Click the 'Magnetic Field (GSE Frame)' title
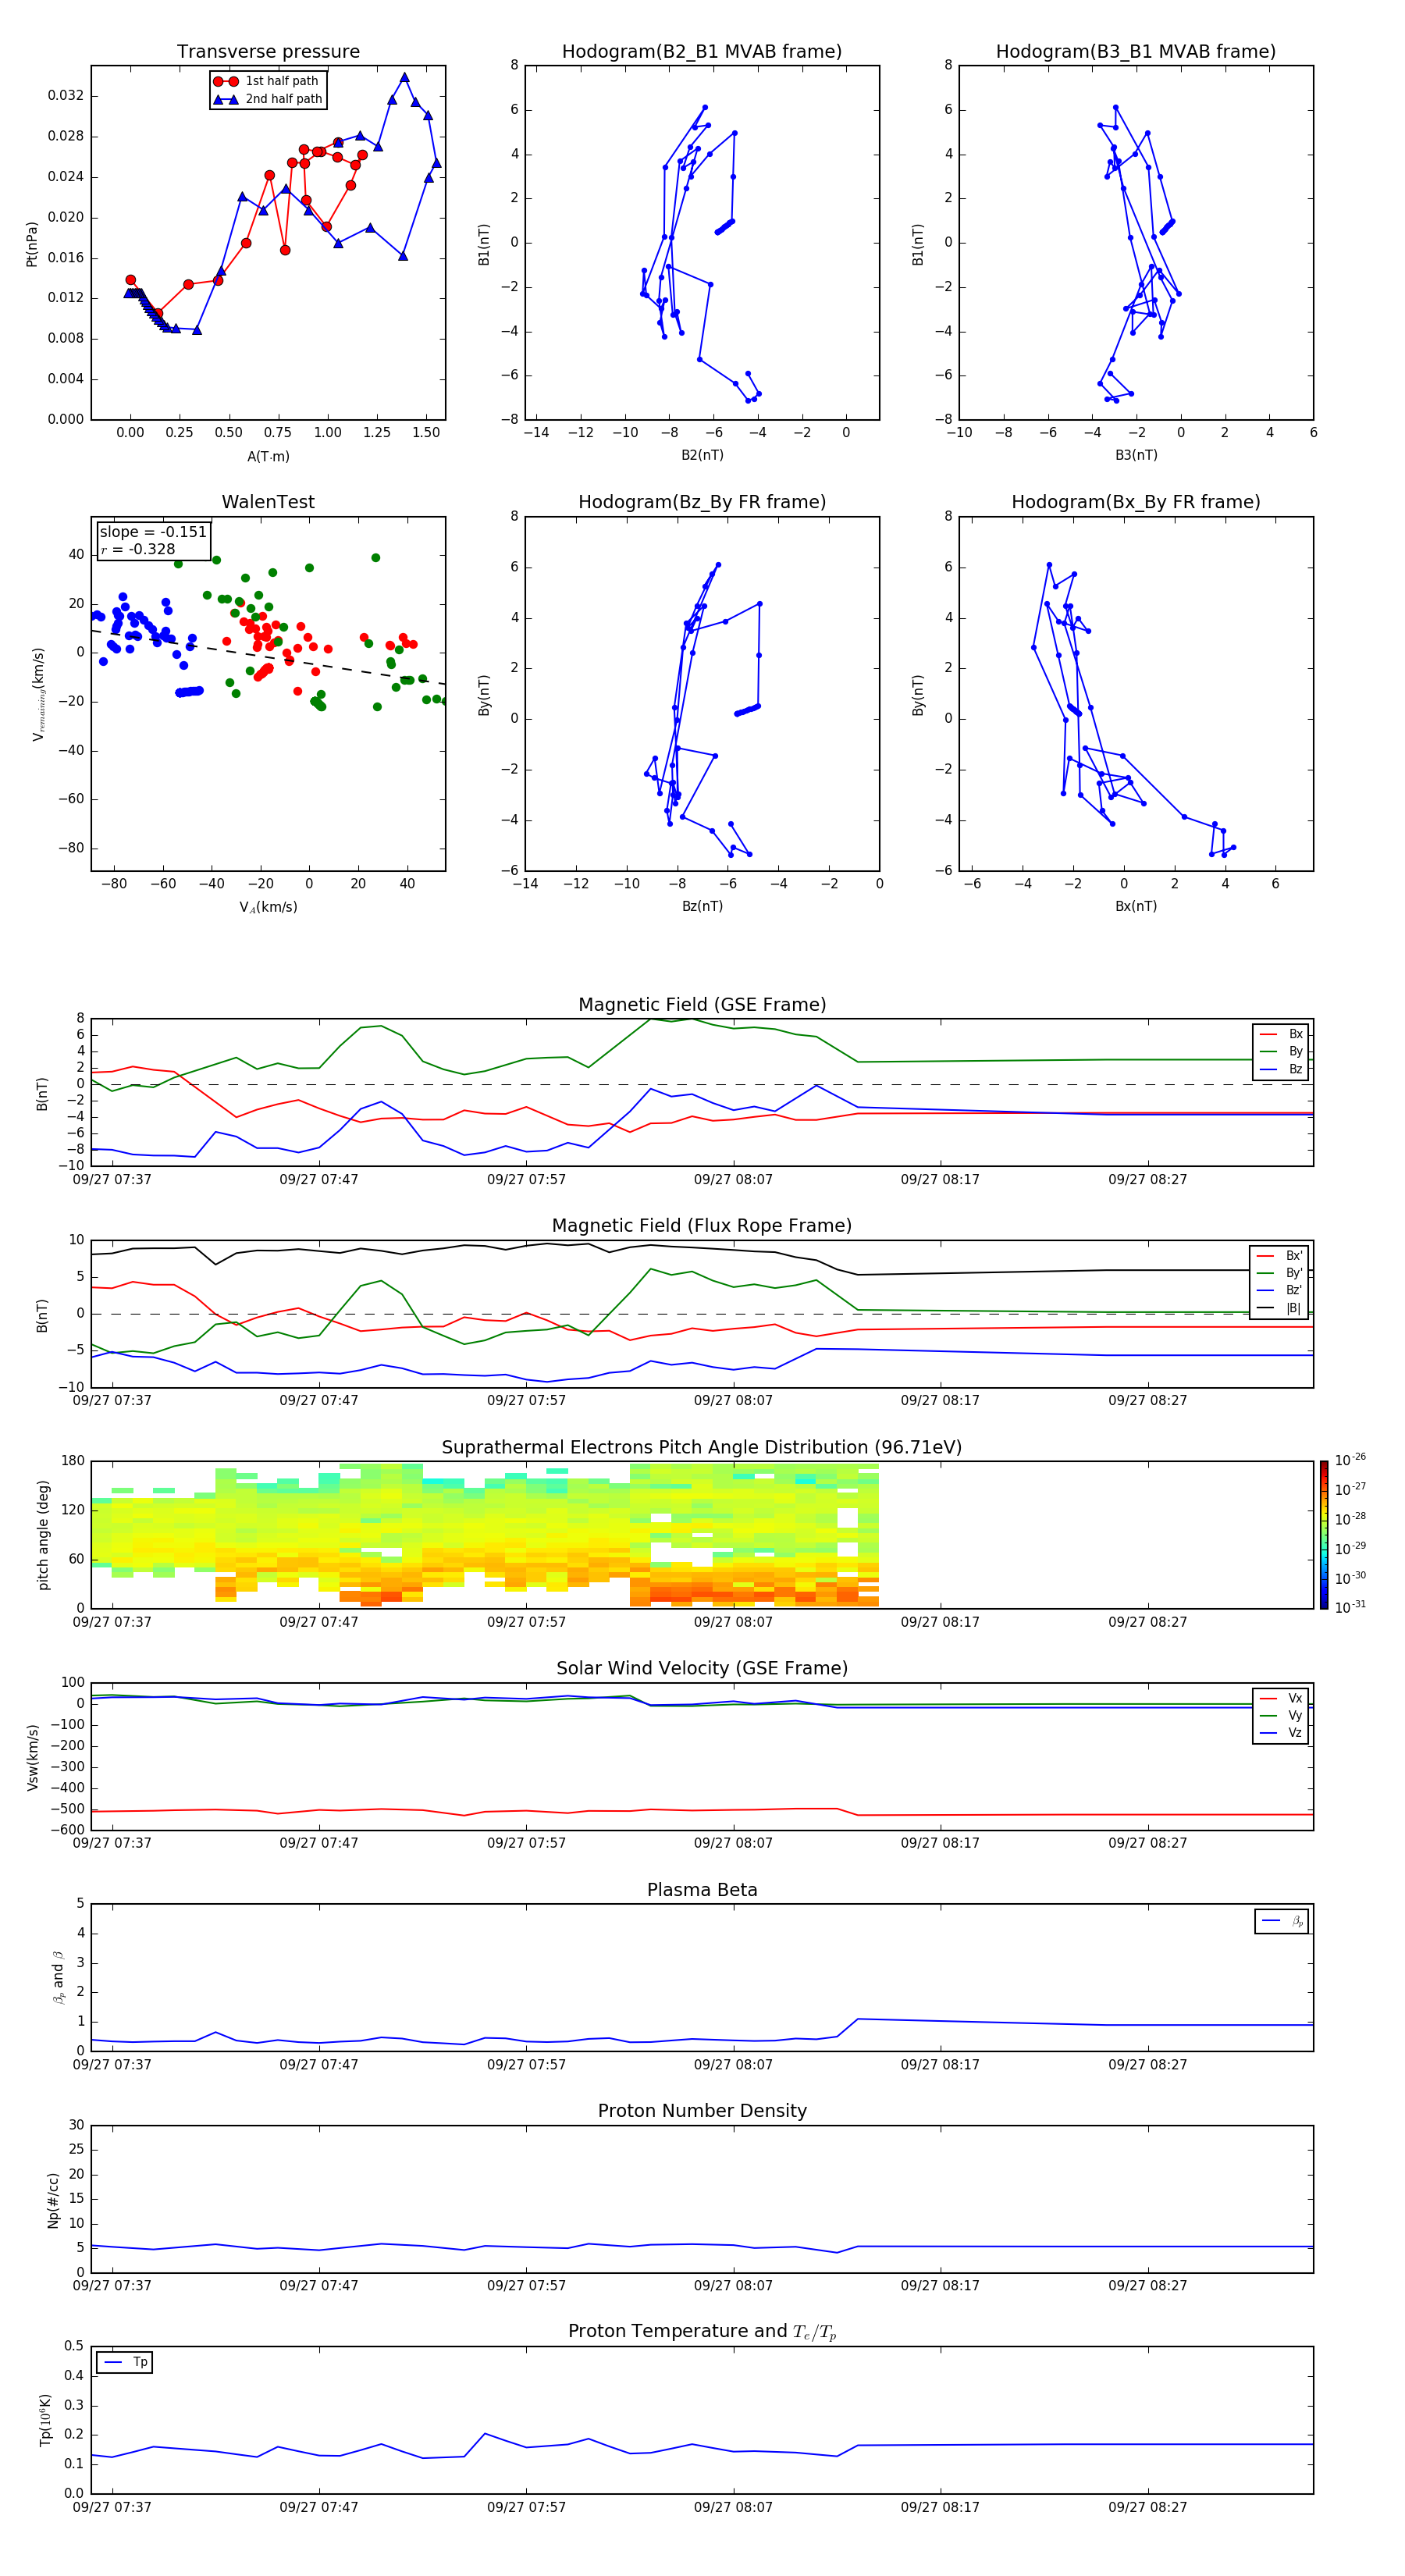The width and height of the screenshot is (1405, 2576). 702,1005
